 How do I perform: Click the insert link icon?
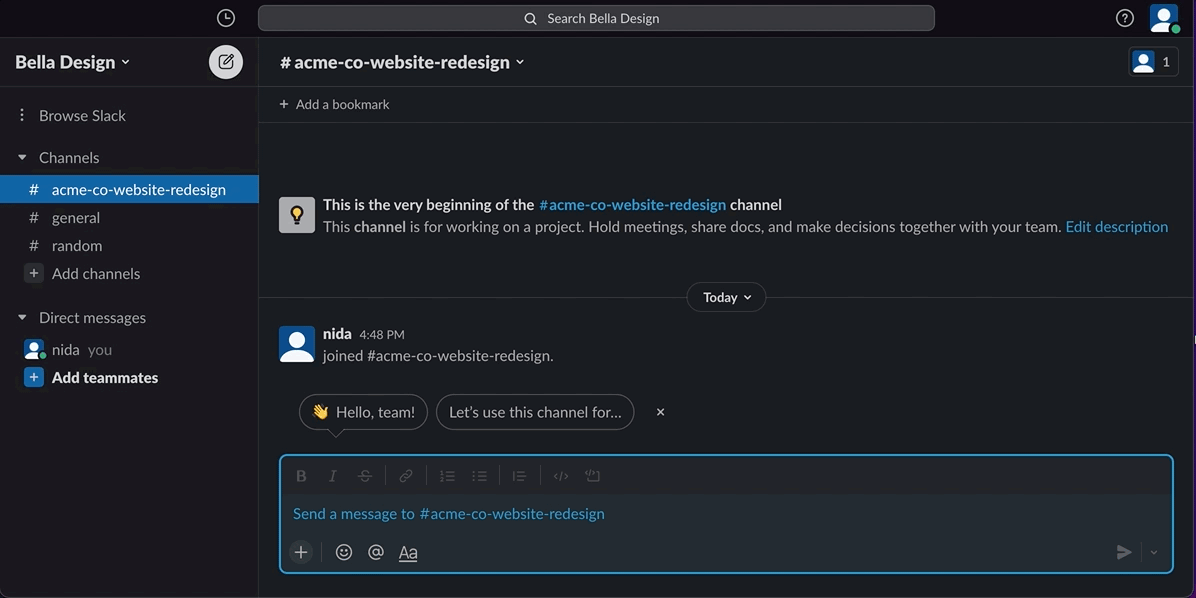pos(406,476)
